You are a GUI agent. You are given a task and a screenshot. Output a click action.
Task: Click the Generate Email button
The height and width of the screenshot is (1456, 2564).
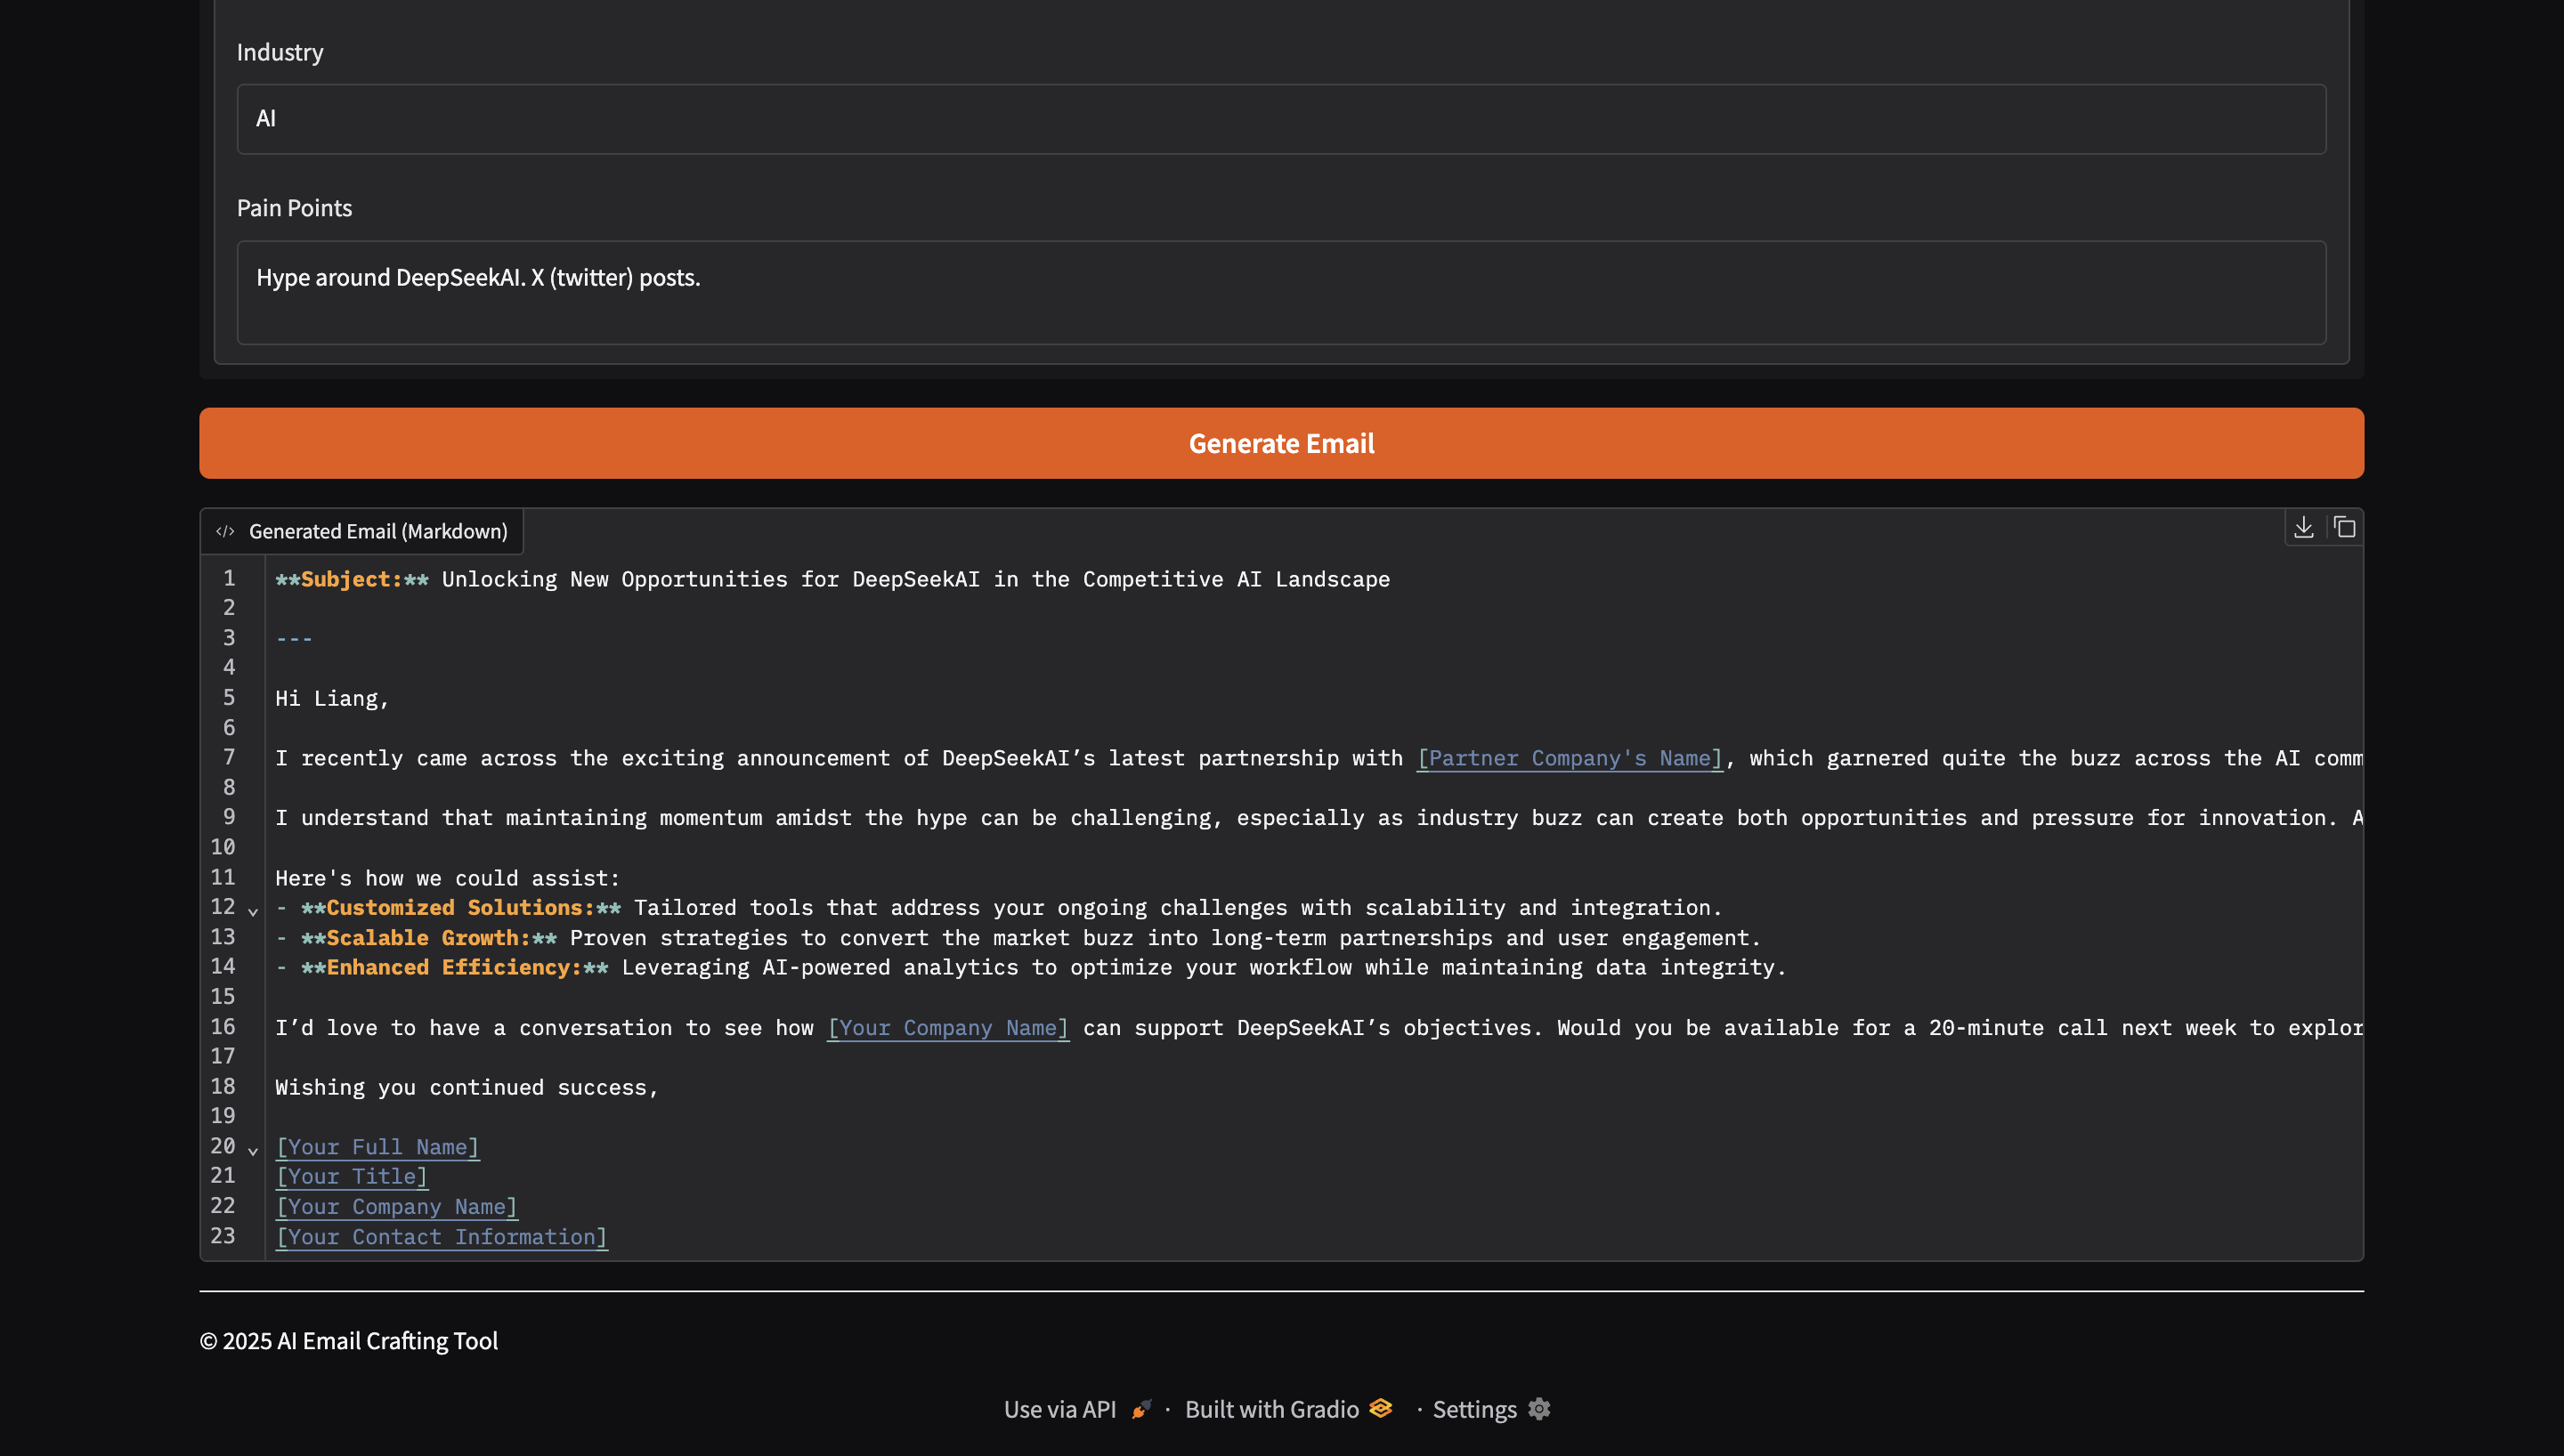click(1281, 443)
